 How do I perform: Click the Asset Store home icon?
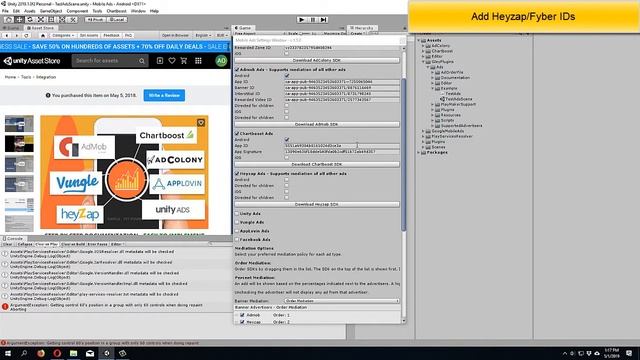[42, 36]
